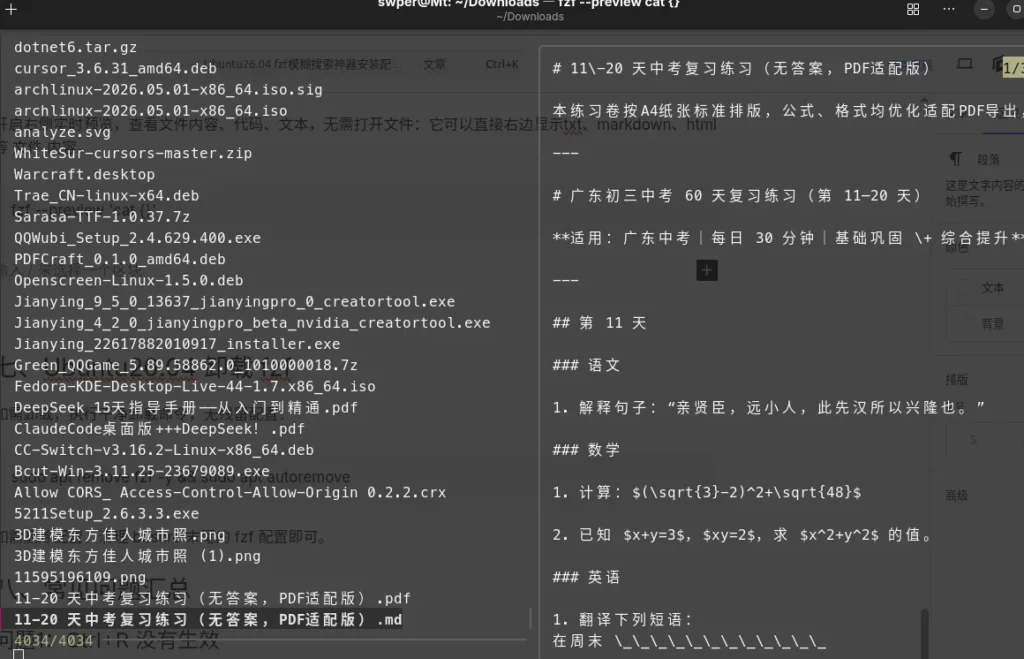Screen dimensions: 1024x659
Task: Select 11-20 天中考复习练习 .pdf entry
Action: (212, 598)
